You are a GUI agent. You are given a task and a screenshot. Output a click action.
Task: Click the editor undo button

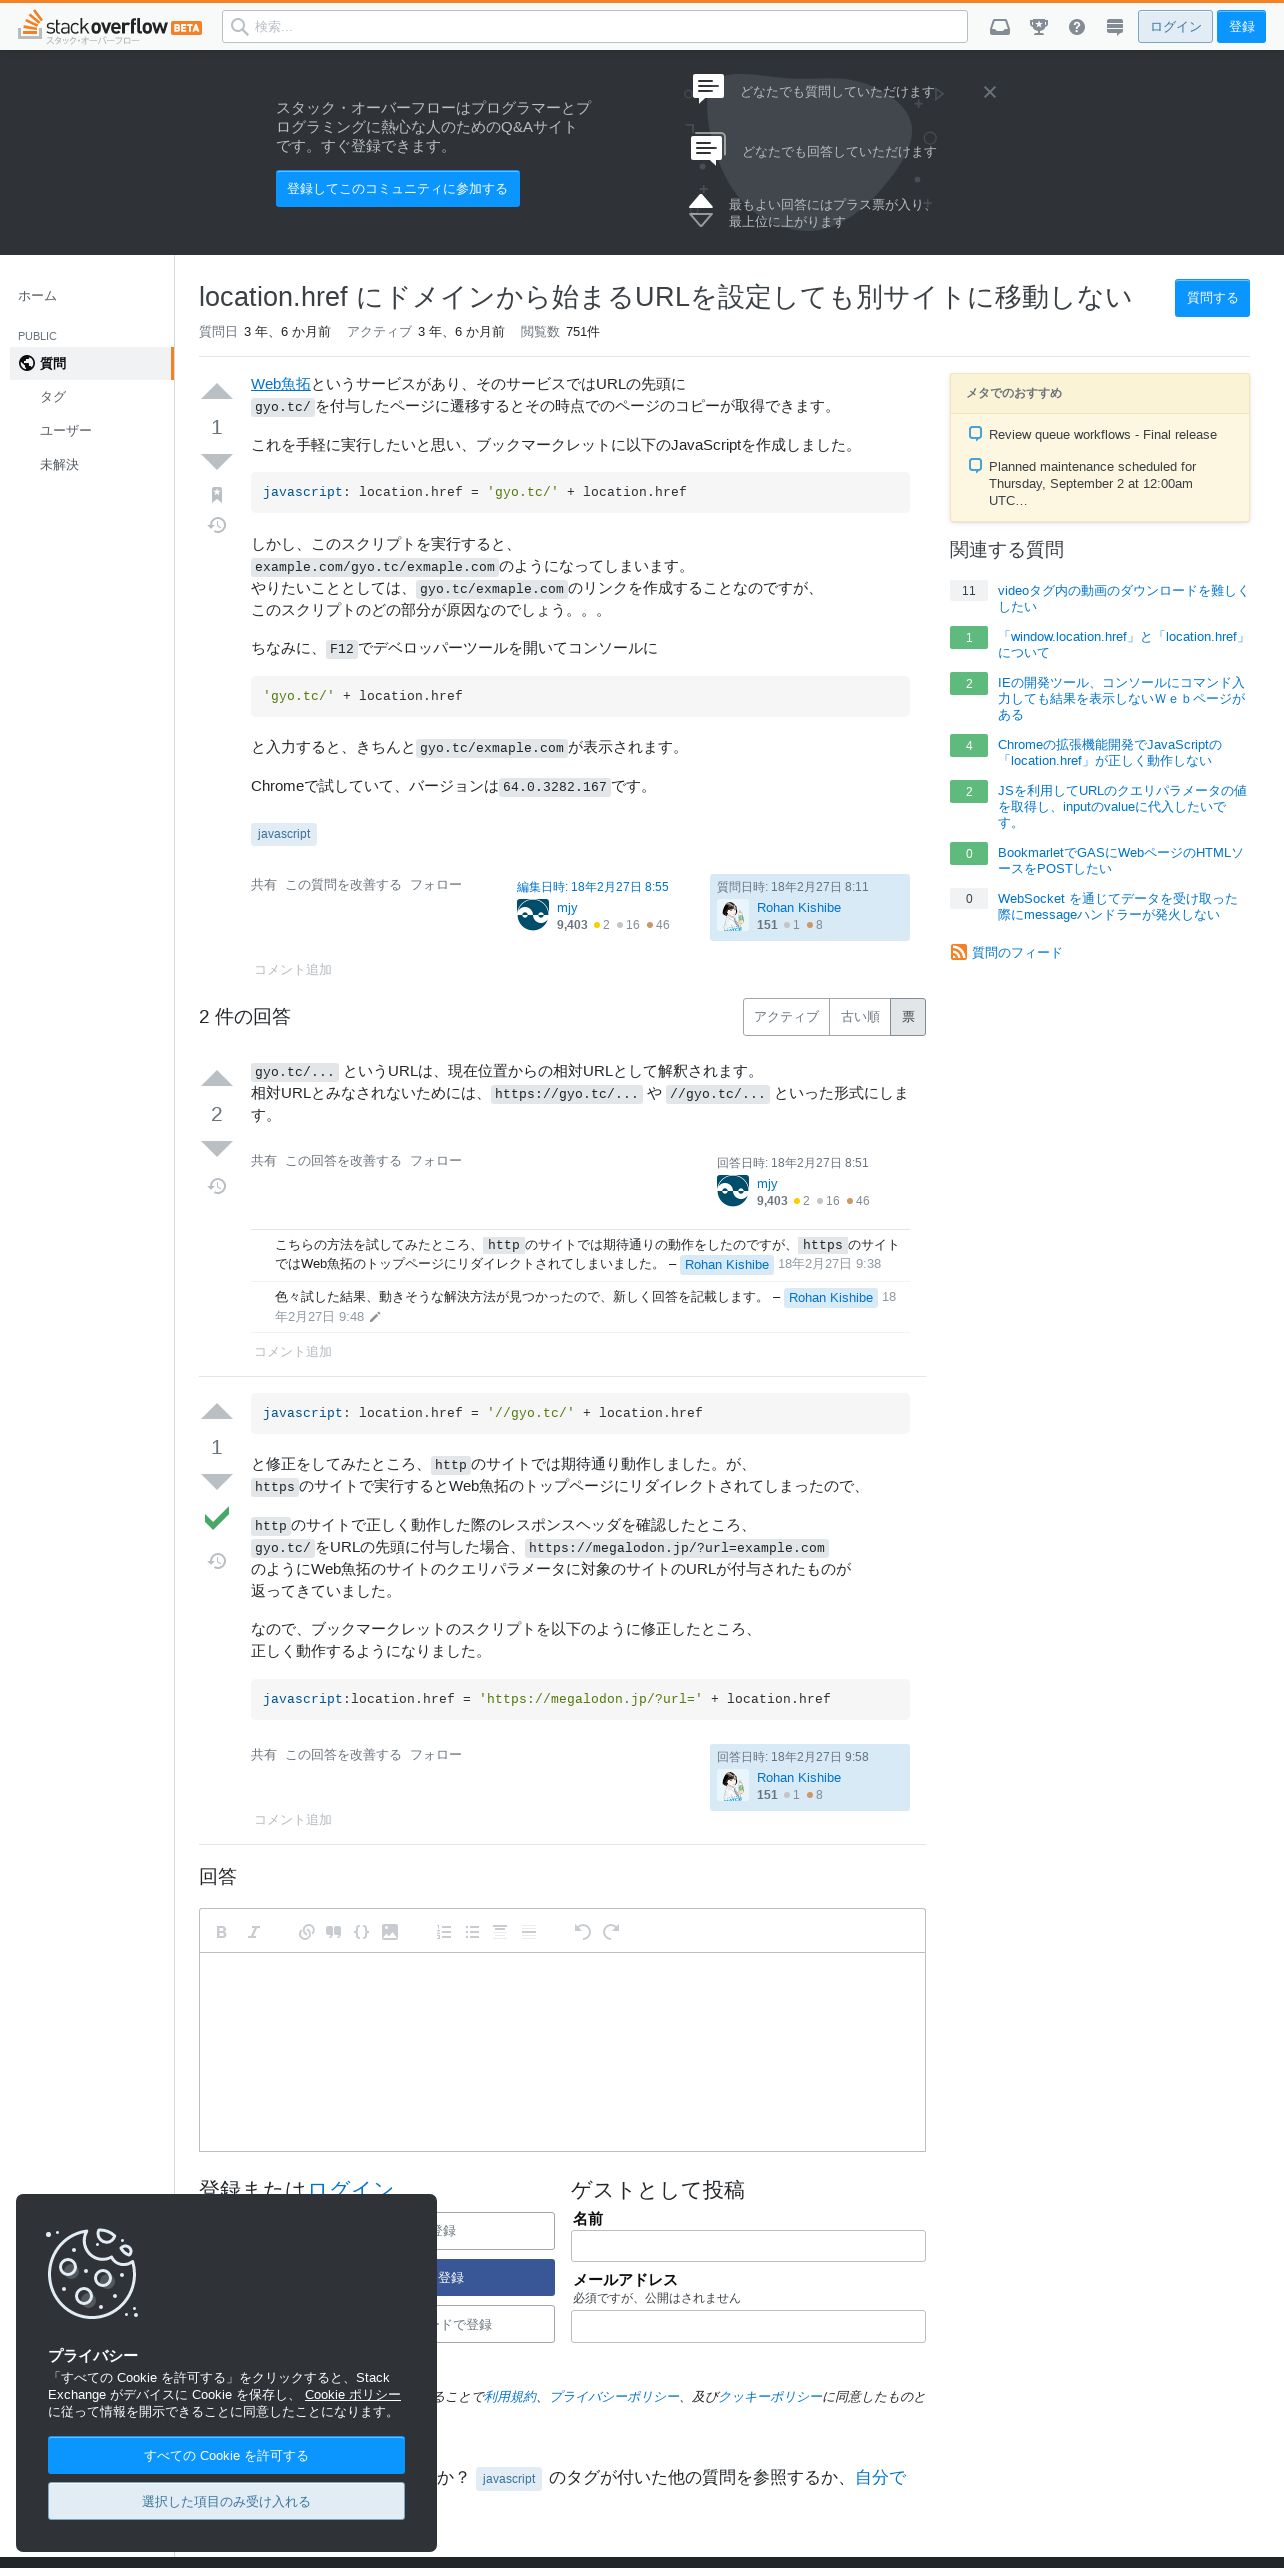click(583, 1932)
